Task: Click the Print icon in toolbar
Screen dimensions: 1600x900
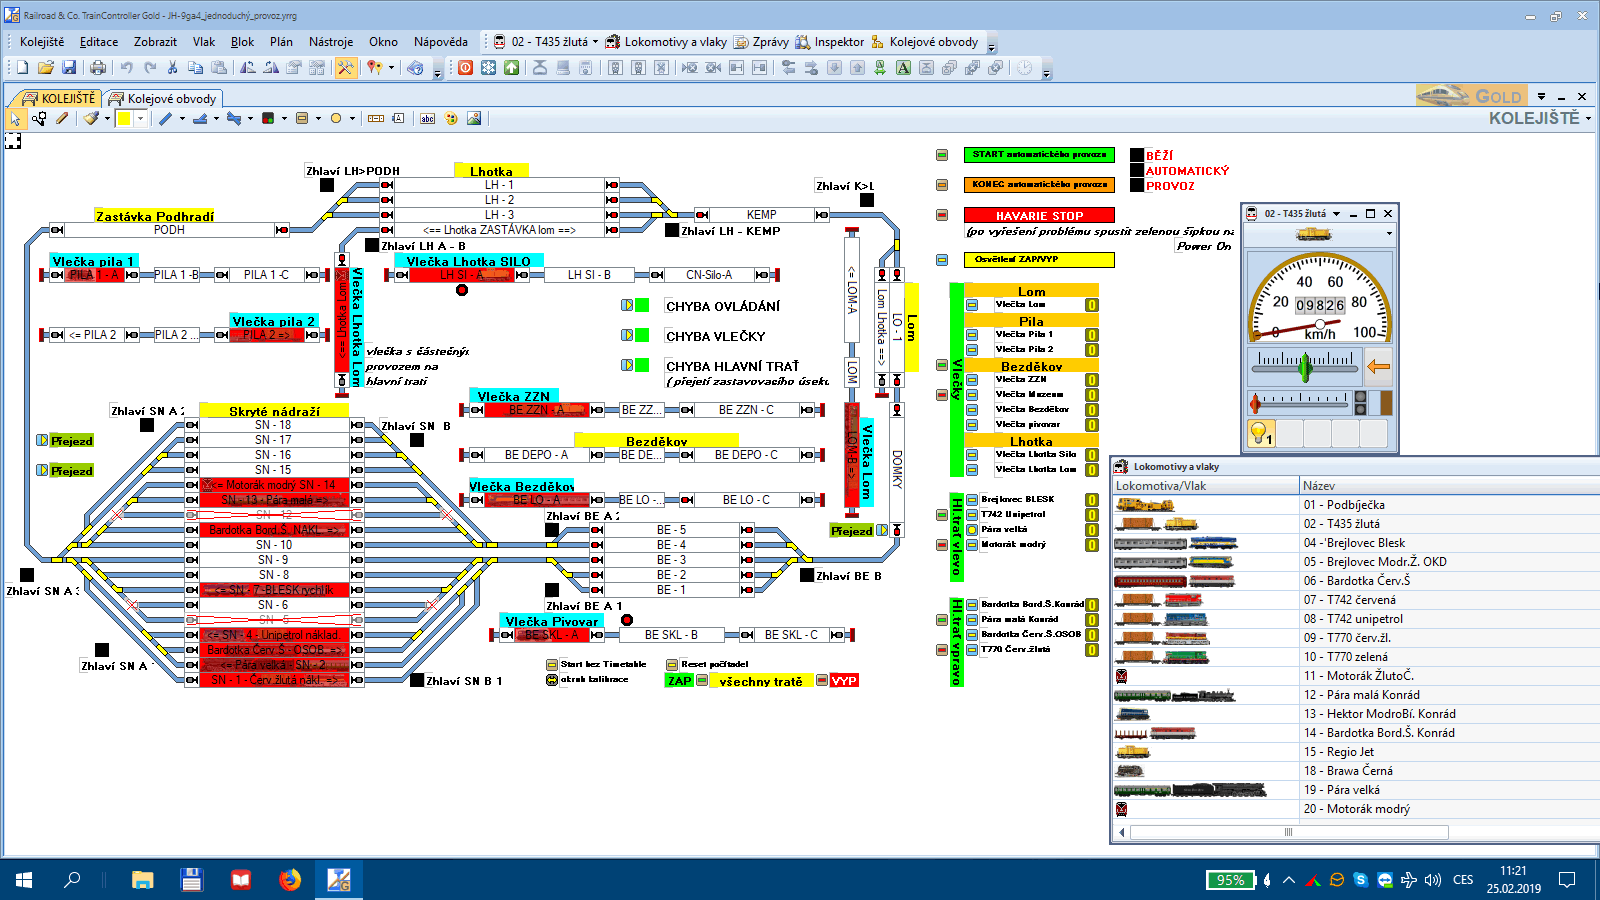Action: (98, 68)
